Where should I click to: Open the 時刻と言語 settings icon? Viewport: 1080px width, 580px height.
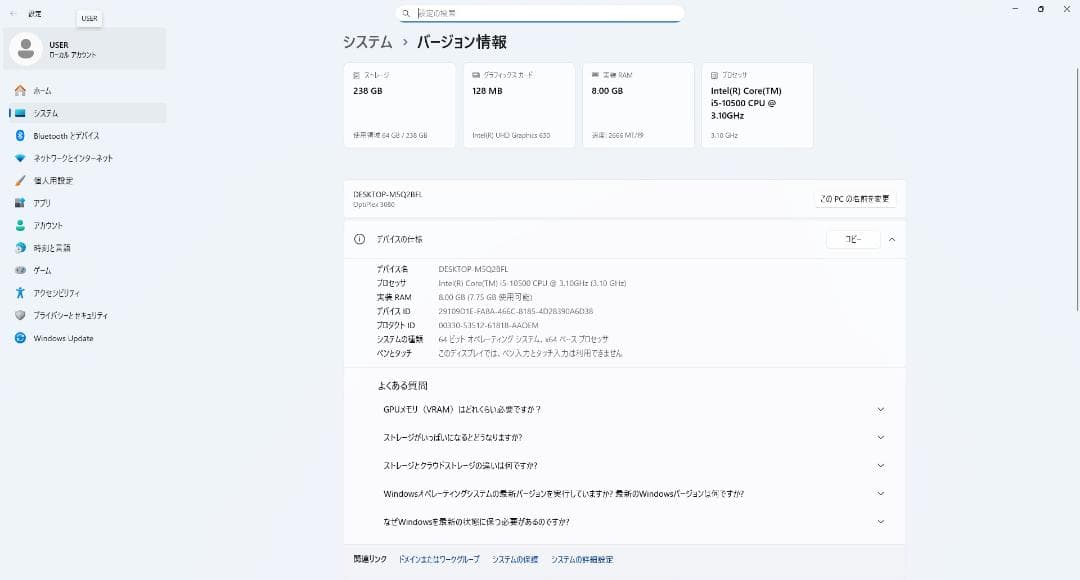(20, 248)
